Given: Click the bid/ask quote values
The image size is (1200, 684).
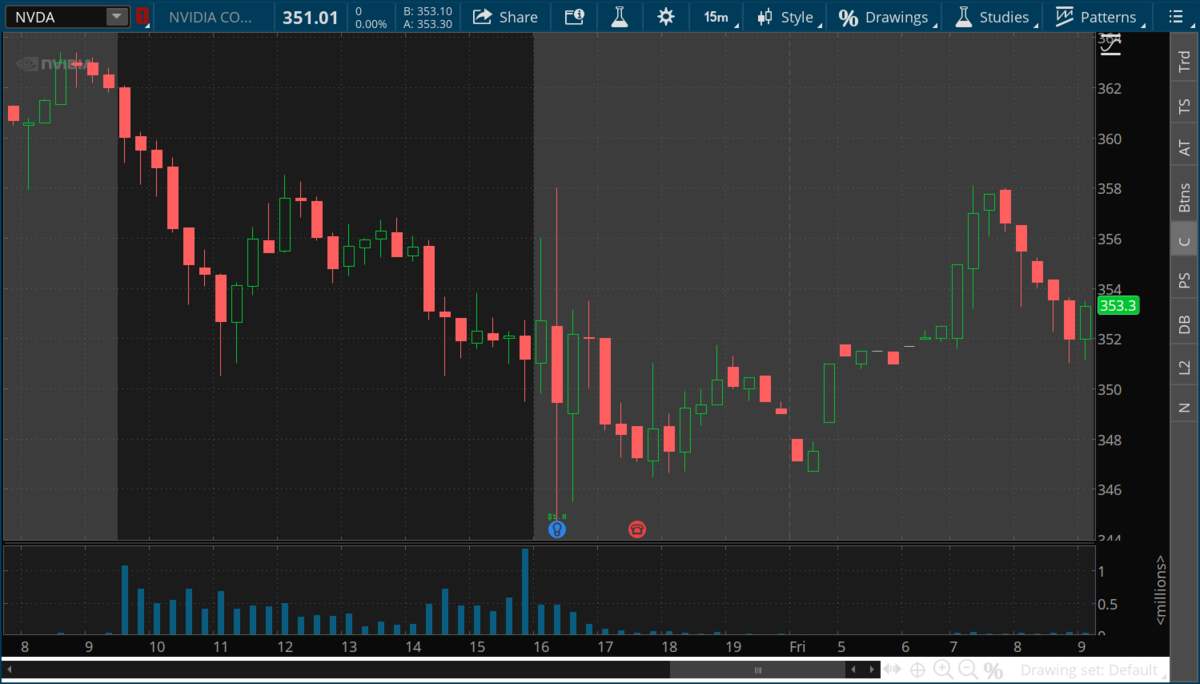Looking at the screenshot, I should click(x=427, y=17).
